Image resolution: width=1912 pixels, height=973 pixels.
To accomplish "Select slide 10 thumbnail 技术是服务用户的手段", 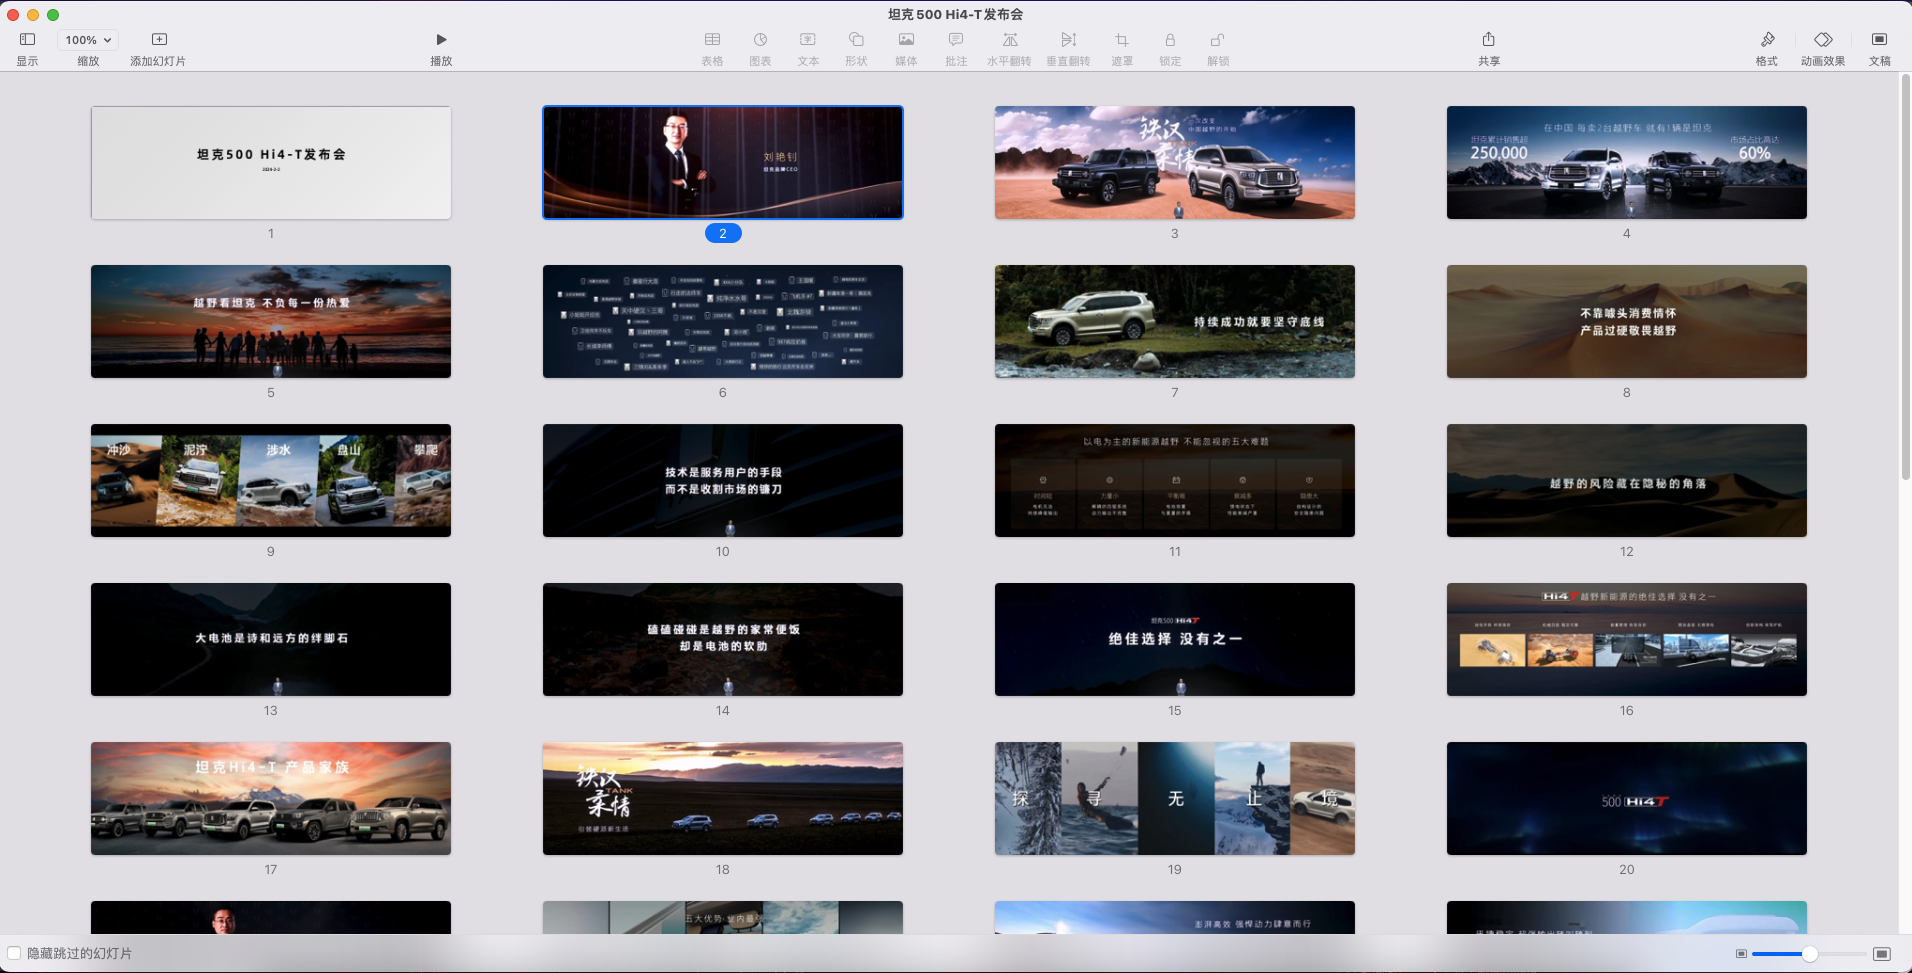I will click(x=723, y=481).
